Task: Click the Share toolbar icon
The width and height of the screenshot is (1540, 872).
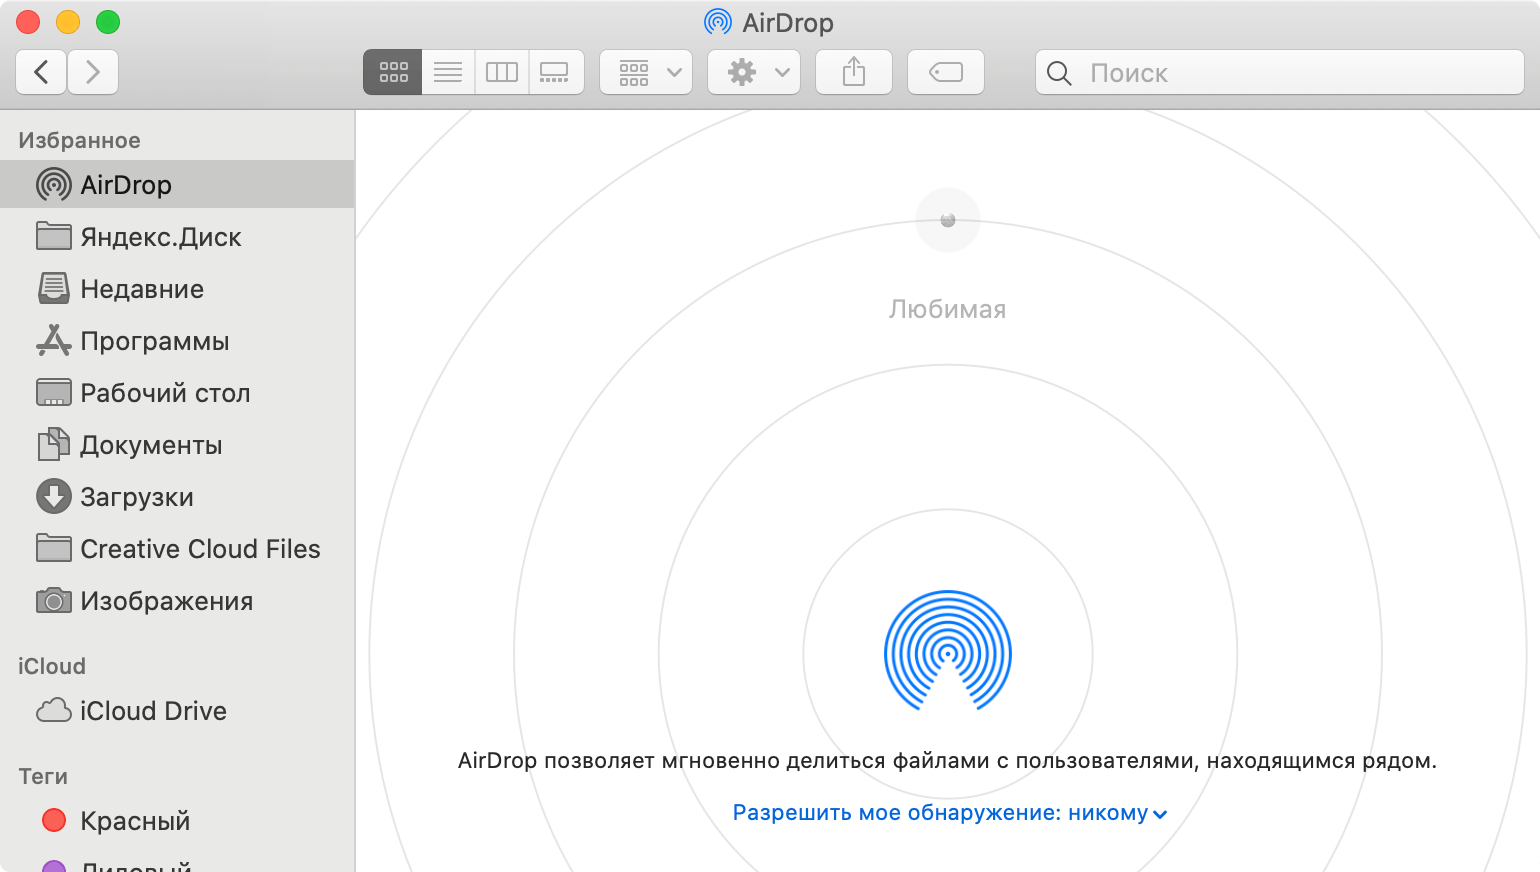Action: (x=853, y=72)
